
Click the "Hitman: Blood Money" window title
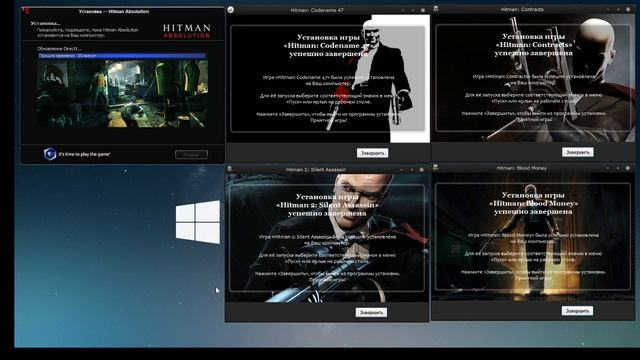coord(521,168)
